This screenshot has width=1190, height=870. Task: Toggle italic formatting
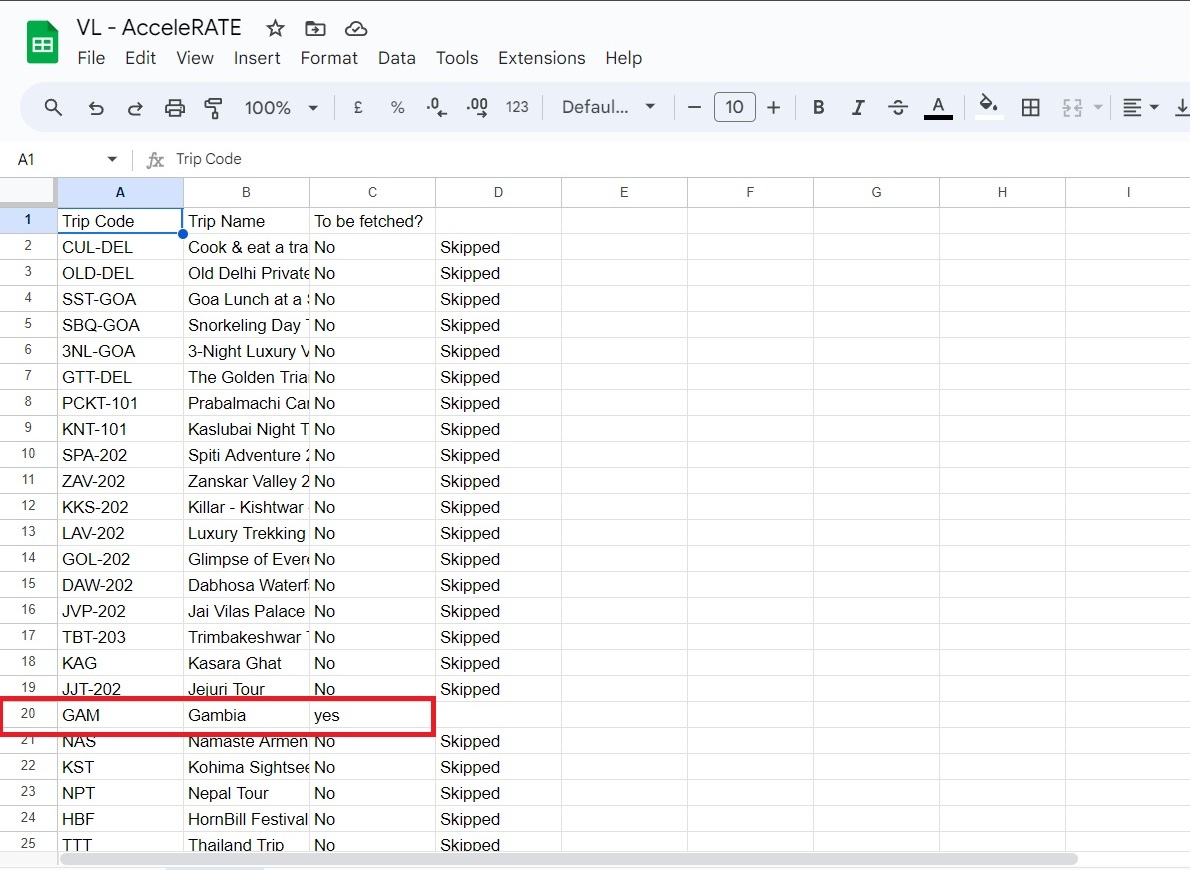(857, 108)
